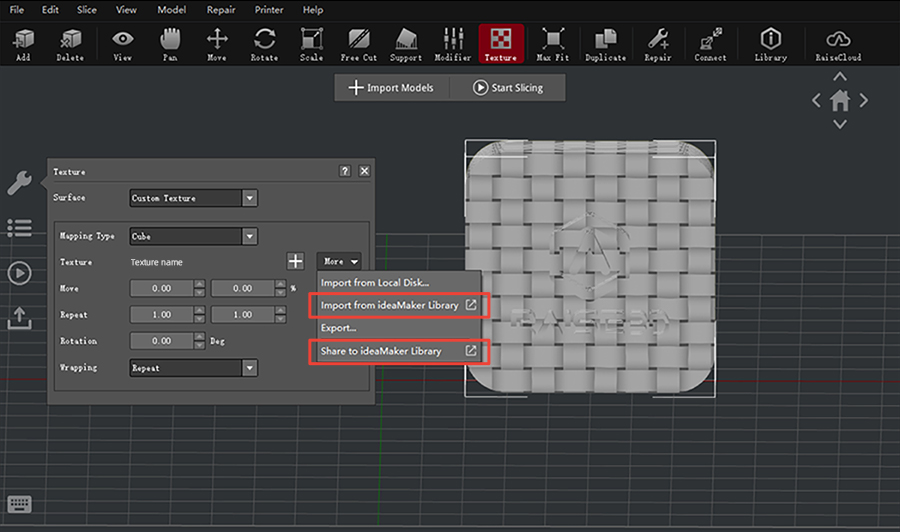The width and height of the screenshot is (900, 532).
Task: Close the Texture panel
Action: pyautogui.click(x=364, y=171)
